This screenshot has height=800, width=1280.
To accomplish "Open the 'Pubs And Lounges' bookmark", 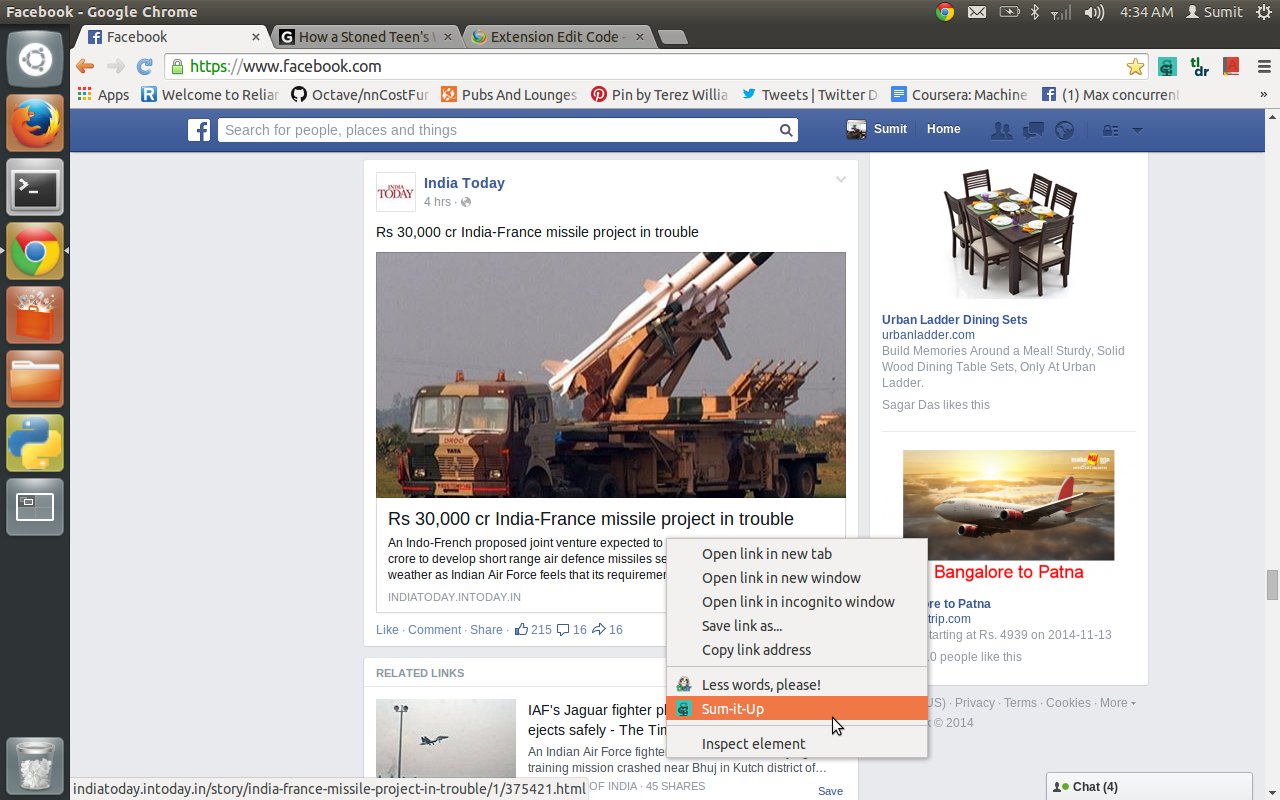I will point(508,95).
